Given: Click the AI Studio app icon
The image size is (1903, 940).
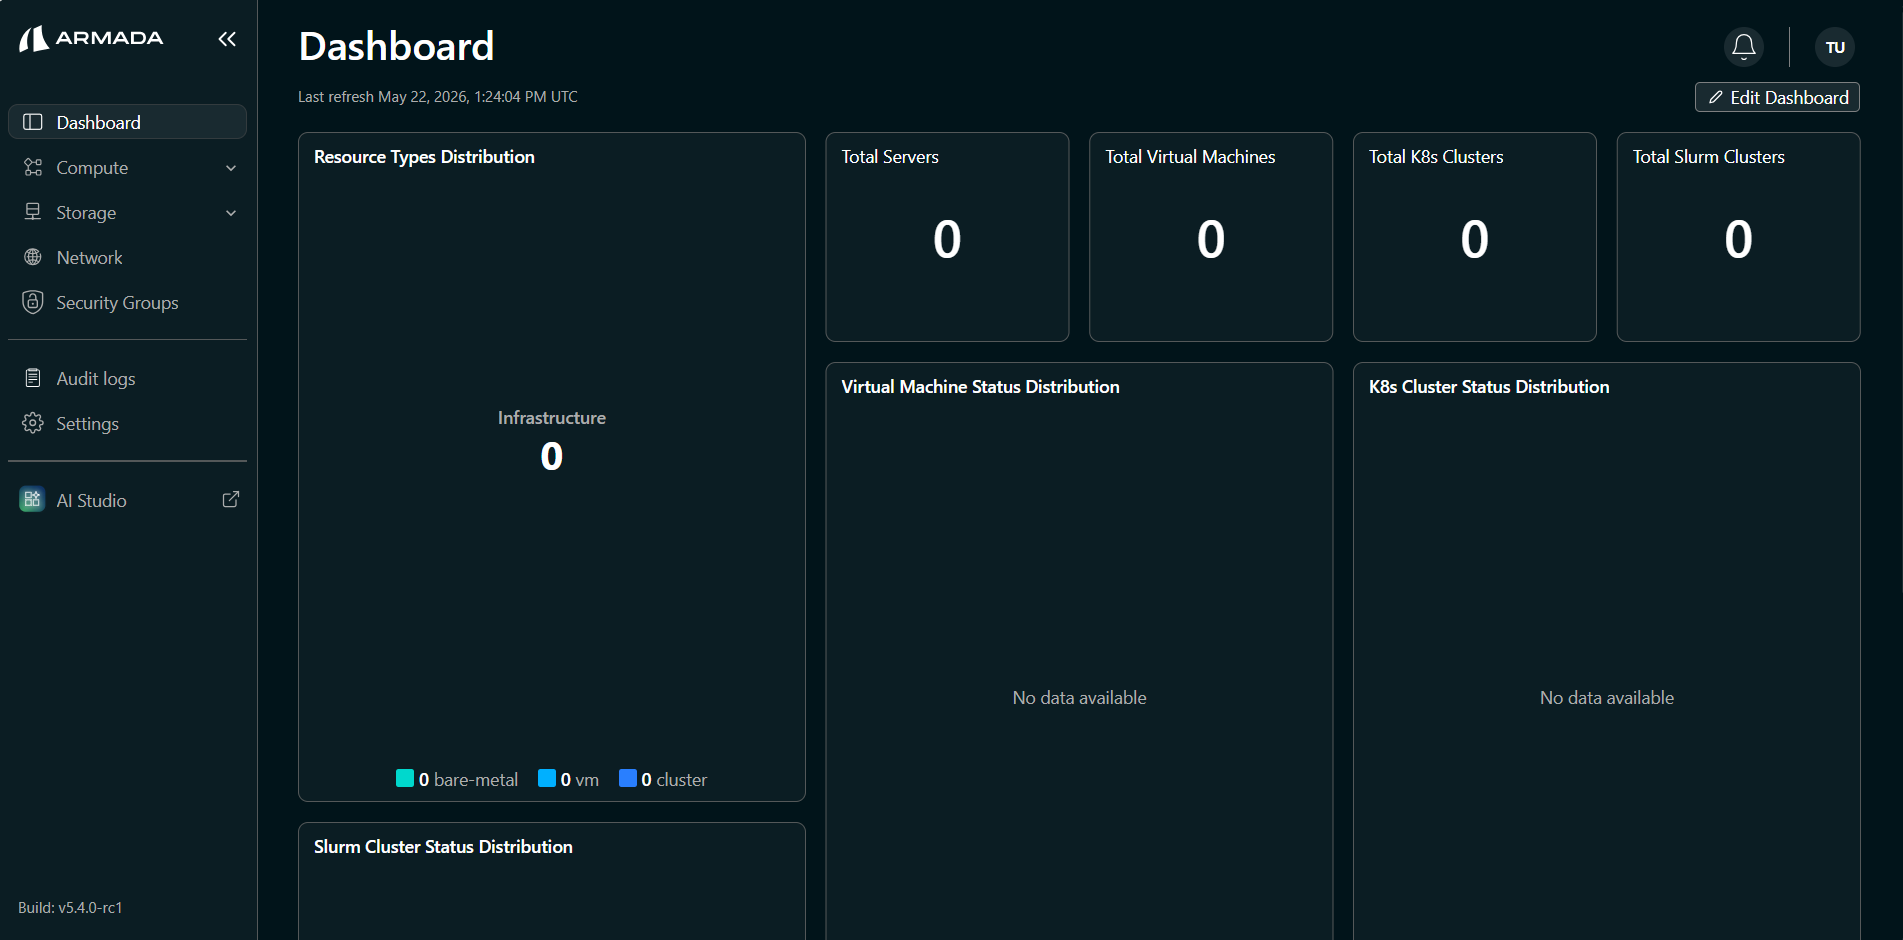Looking at the screenshot, I should click(x=32, y=499).
